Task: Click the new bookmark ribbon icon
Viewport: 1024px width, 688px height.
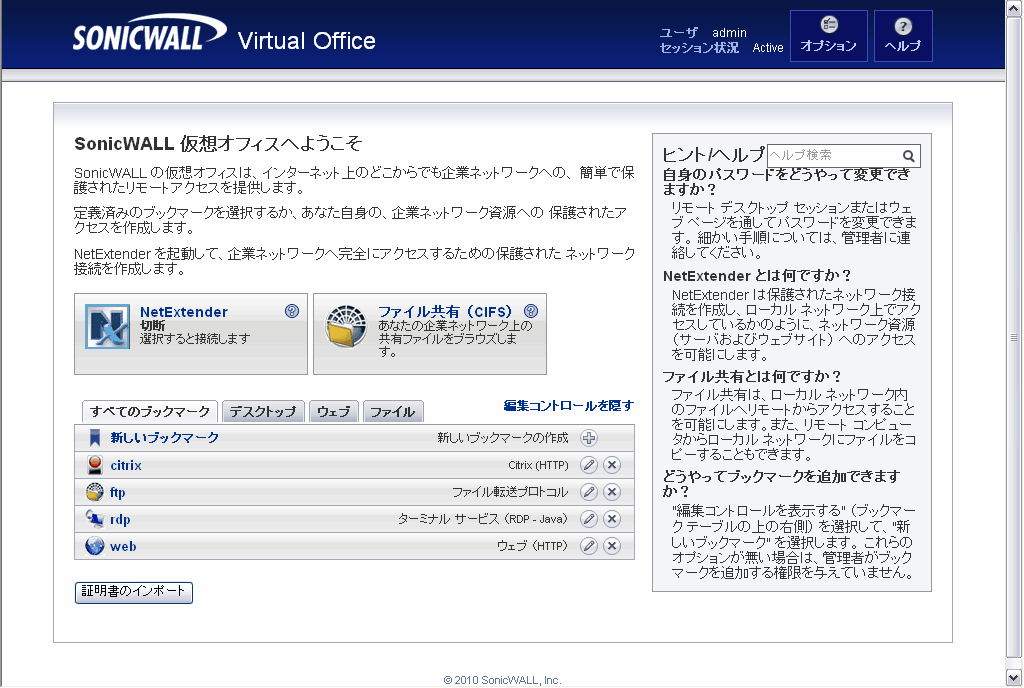Action: (x=95, y=438)
